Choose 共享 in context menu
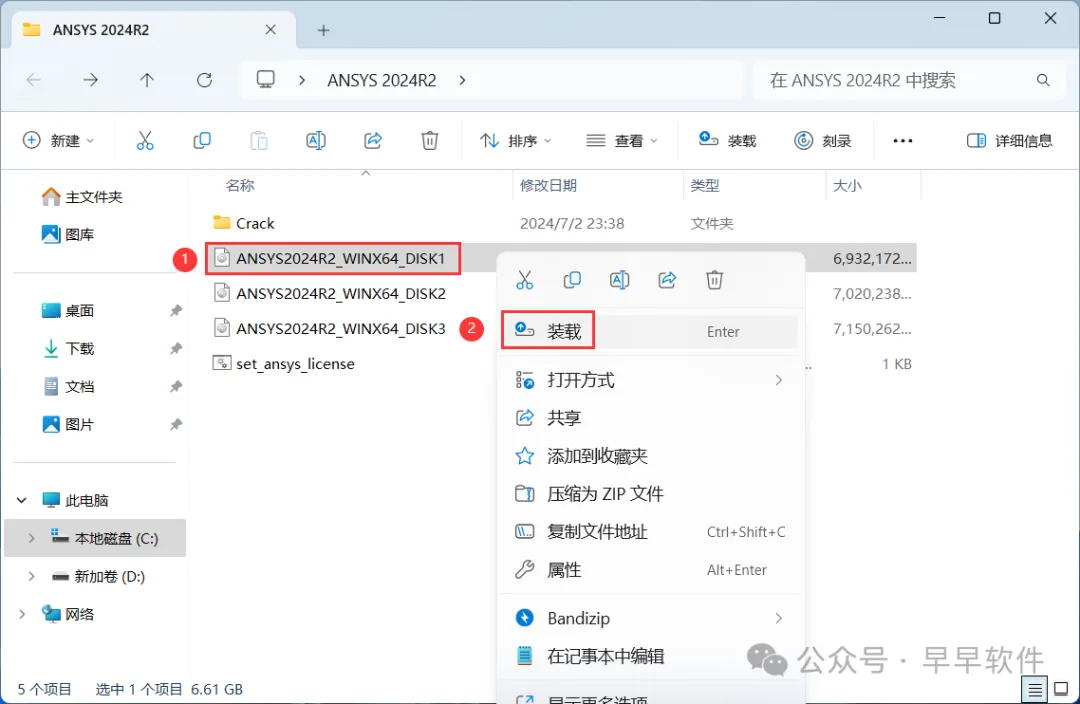1080x704 pixels. coord(650,418)
